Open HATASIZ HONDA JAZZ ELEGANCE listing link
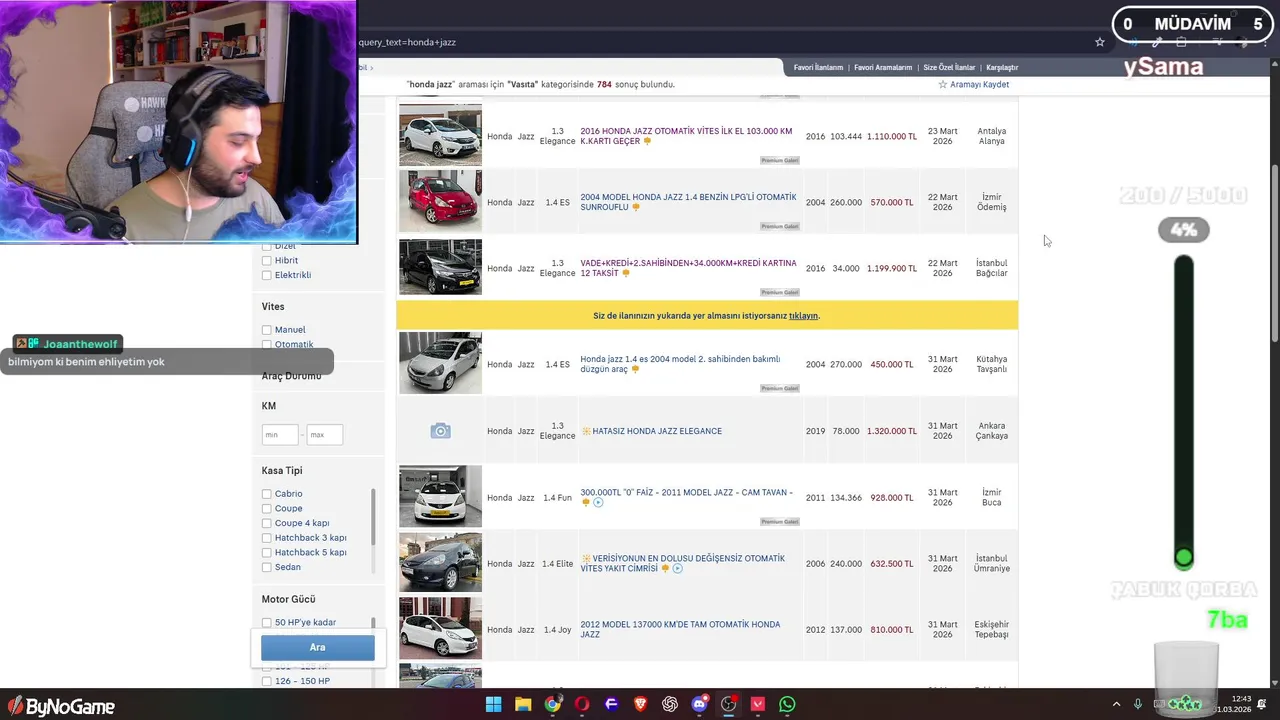Screen dimensions: 1280x720 click(x=657, y=431)
